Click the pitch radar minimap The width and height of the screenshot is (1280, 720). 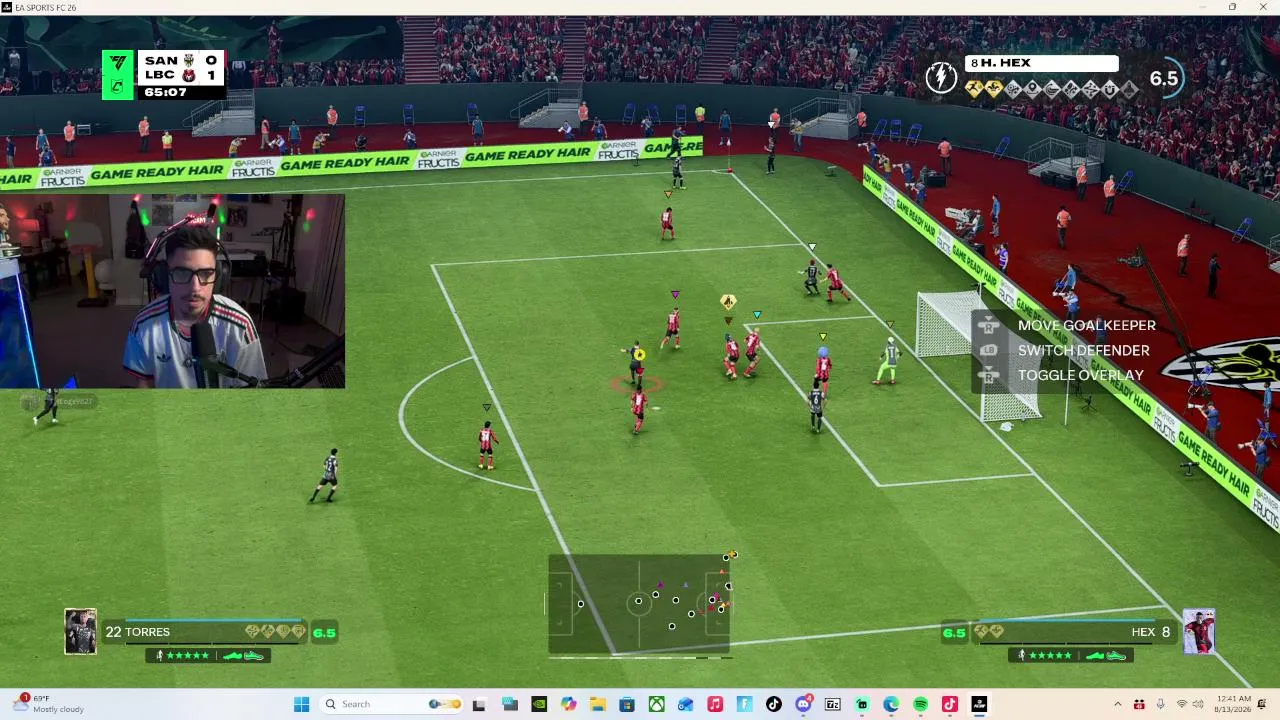coord(639,605)
